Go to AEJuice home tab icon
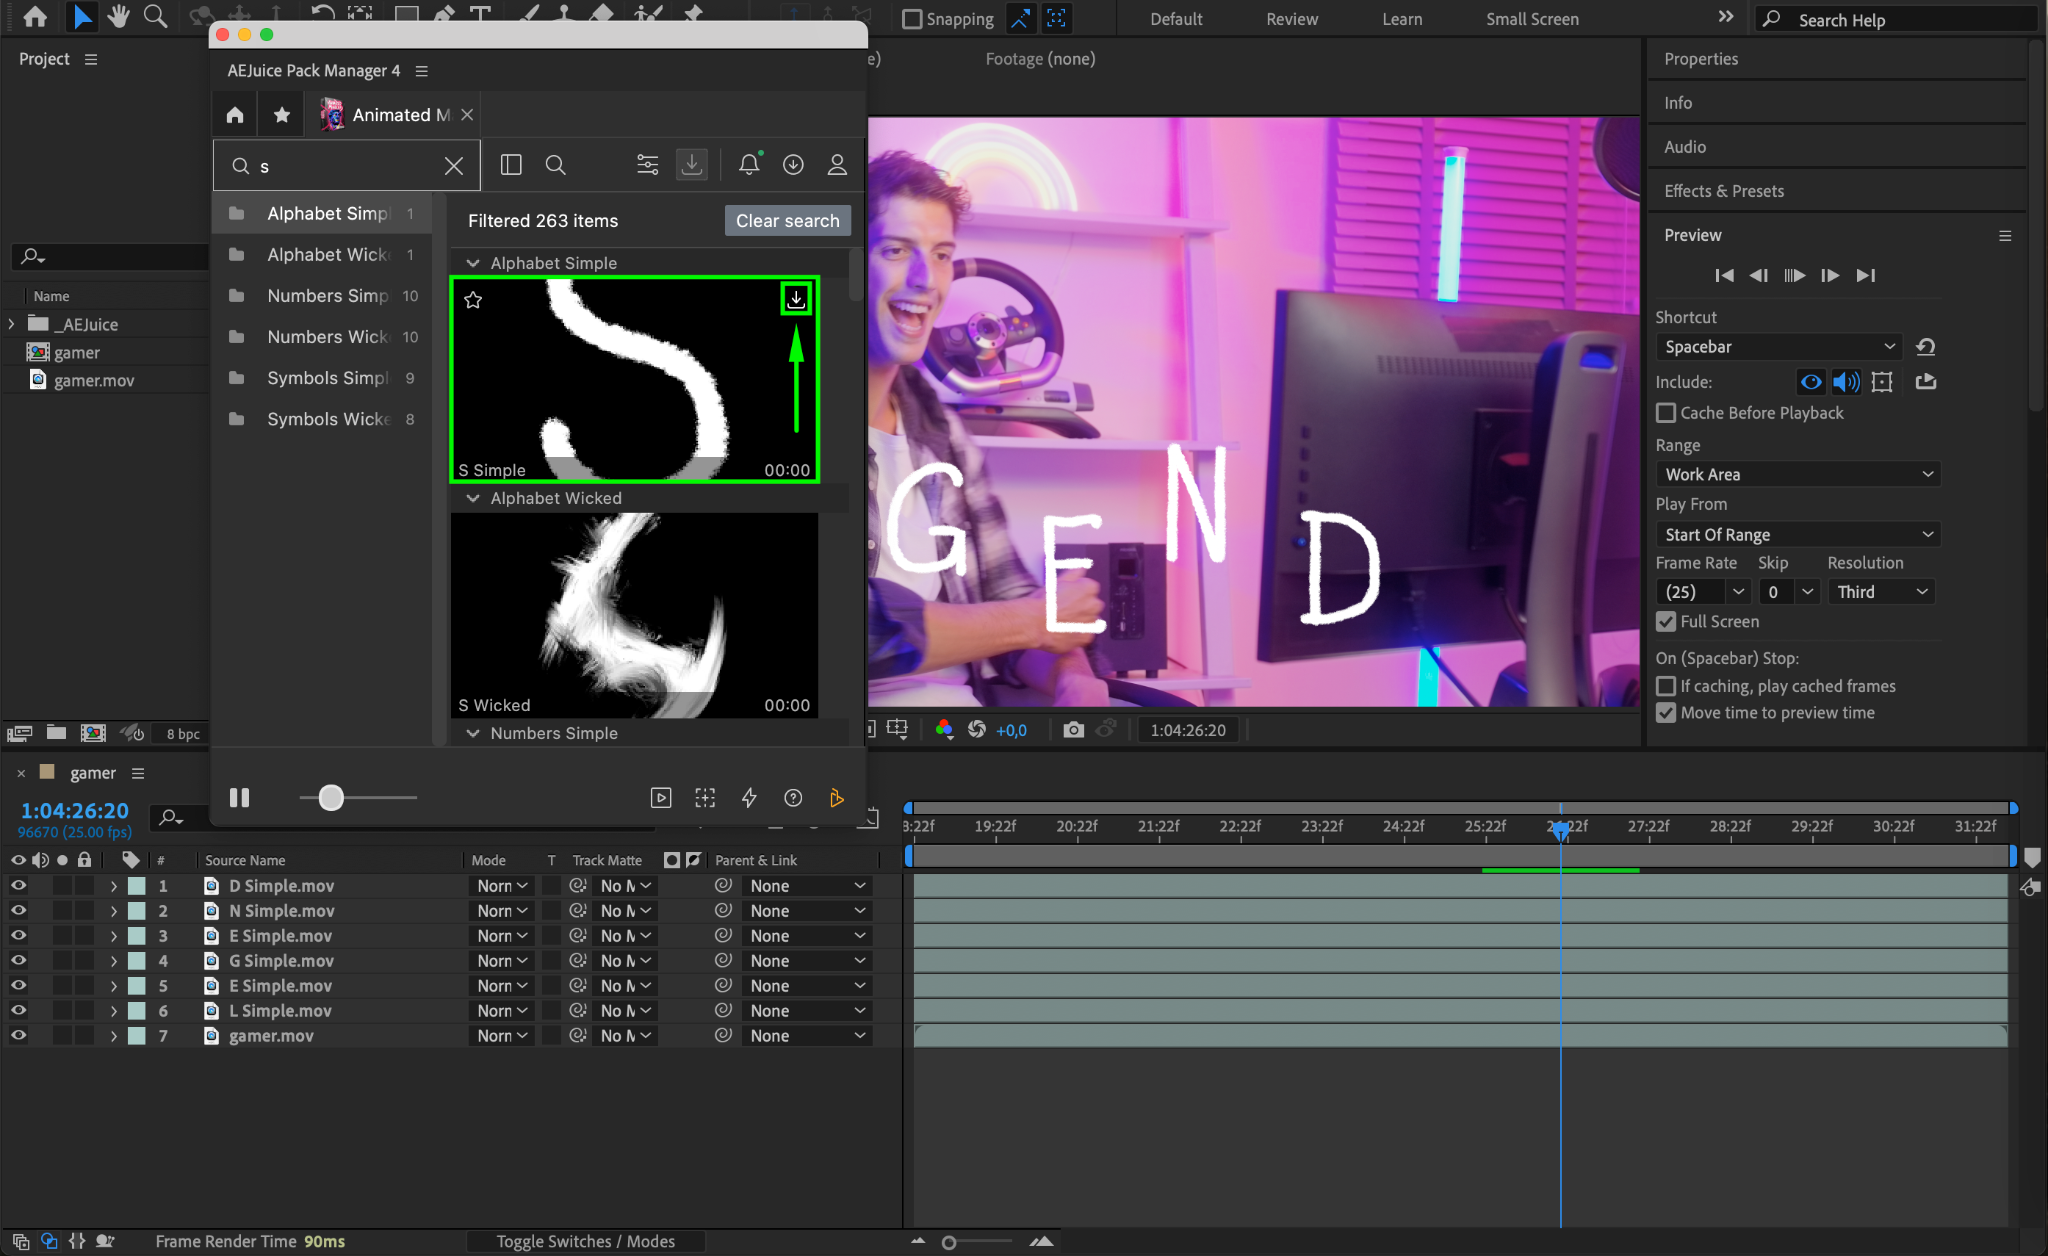 (235, 115)
